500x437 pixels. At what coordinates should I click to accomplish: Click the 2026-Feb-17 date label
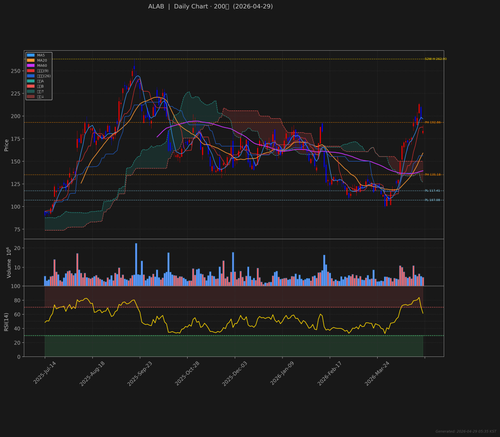[330, 373]
